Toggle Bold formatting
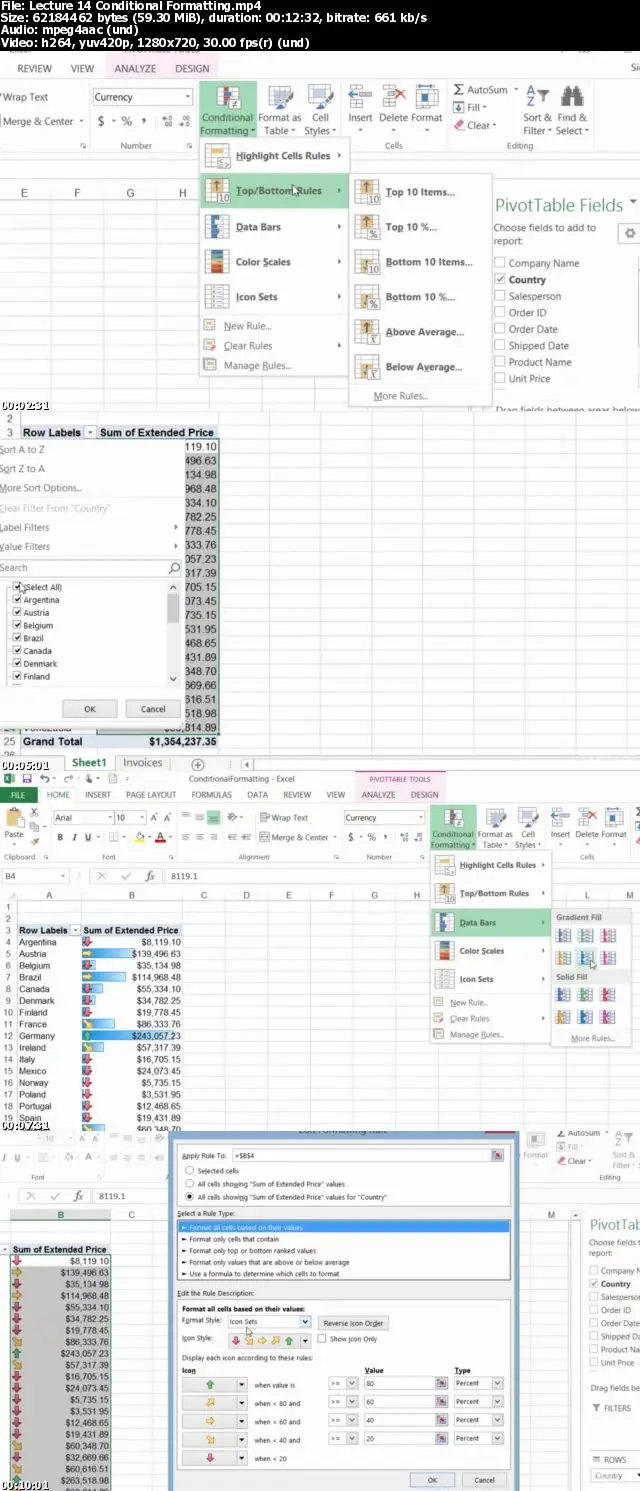 click(x=60, y=837)
